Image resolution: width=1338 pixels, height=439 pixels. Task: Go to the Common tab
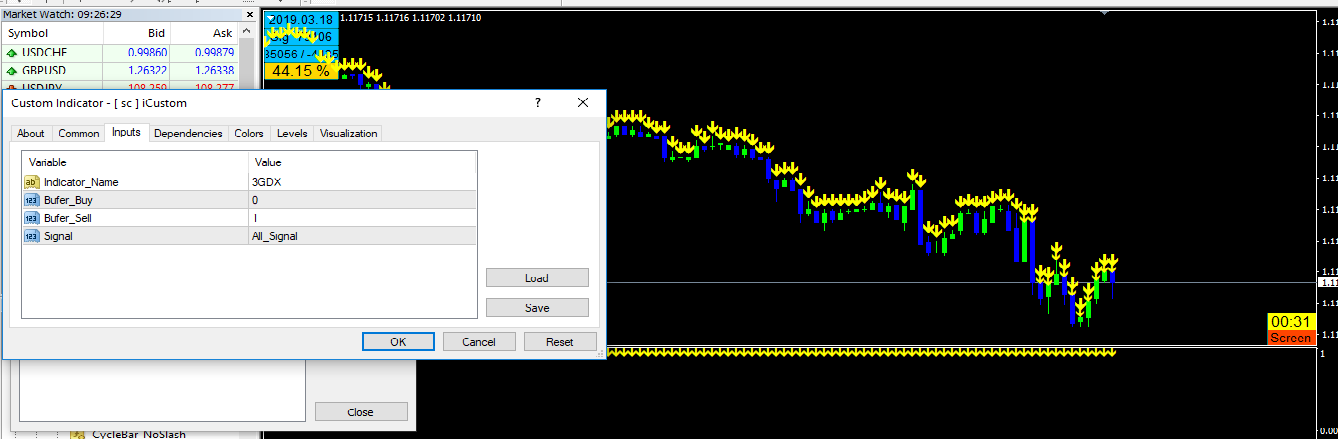(x=79, y=133)
